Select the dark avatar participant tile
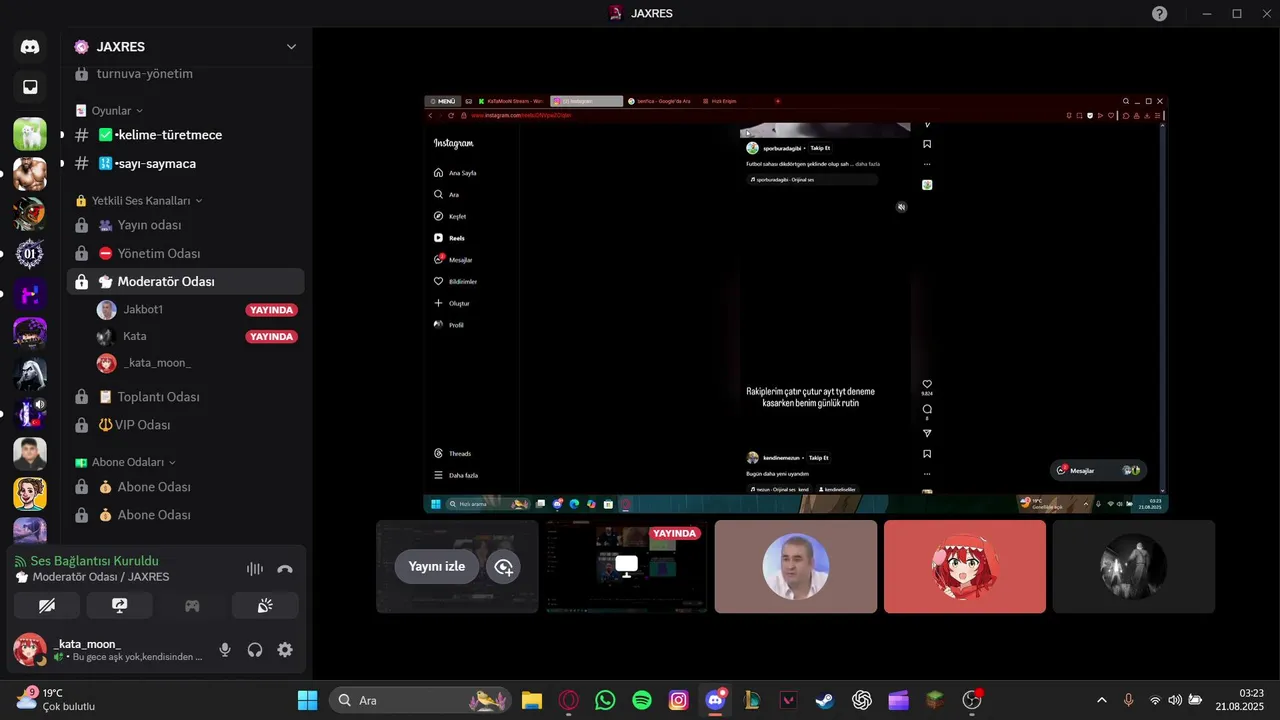Screen dimensions: 1280x720 coord(1134,566)
